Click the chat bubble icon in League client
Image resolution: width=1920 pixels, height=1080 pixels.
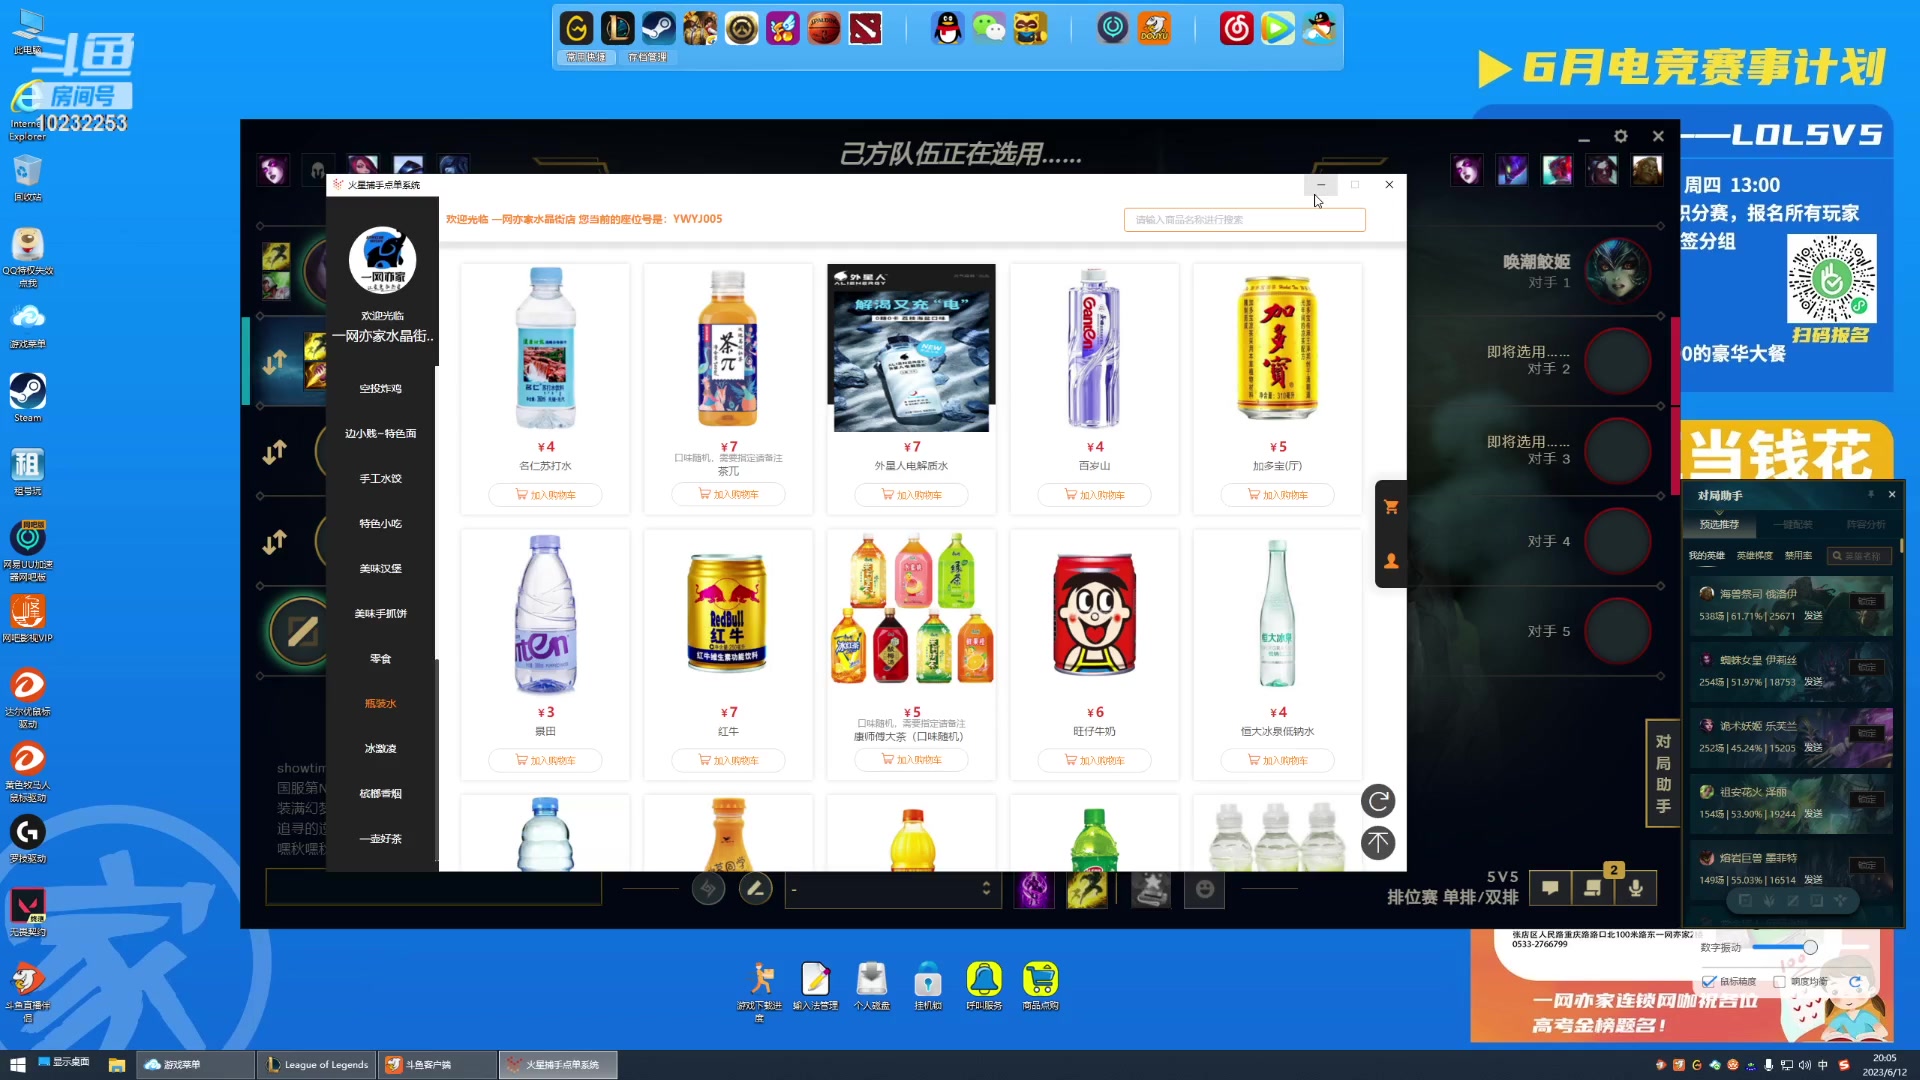[x=1550, y=887]
